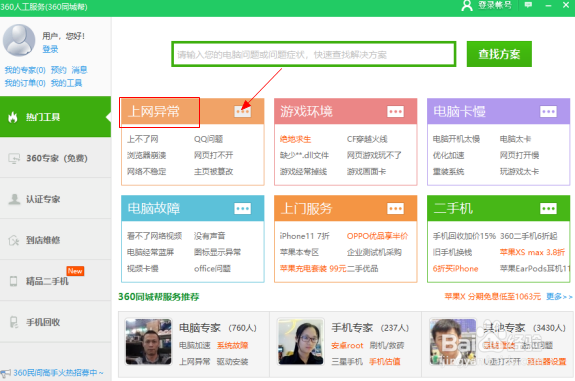This screenshot has width=575, height=381.
Task: Open more options for 电脑故障 card
Action: click(242, 208)
